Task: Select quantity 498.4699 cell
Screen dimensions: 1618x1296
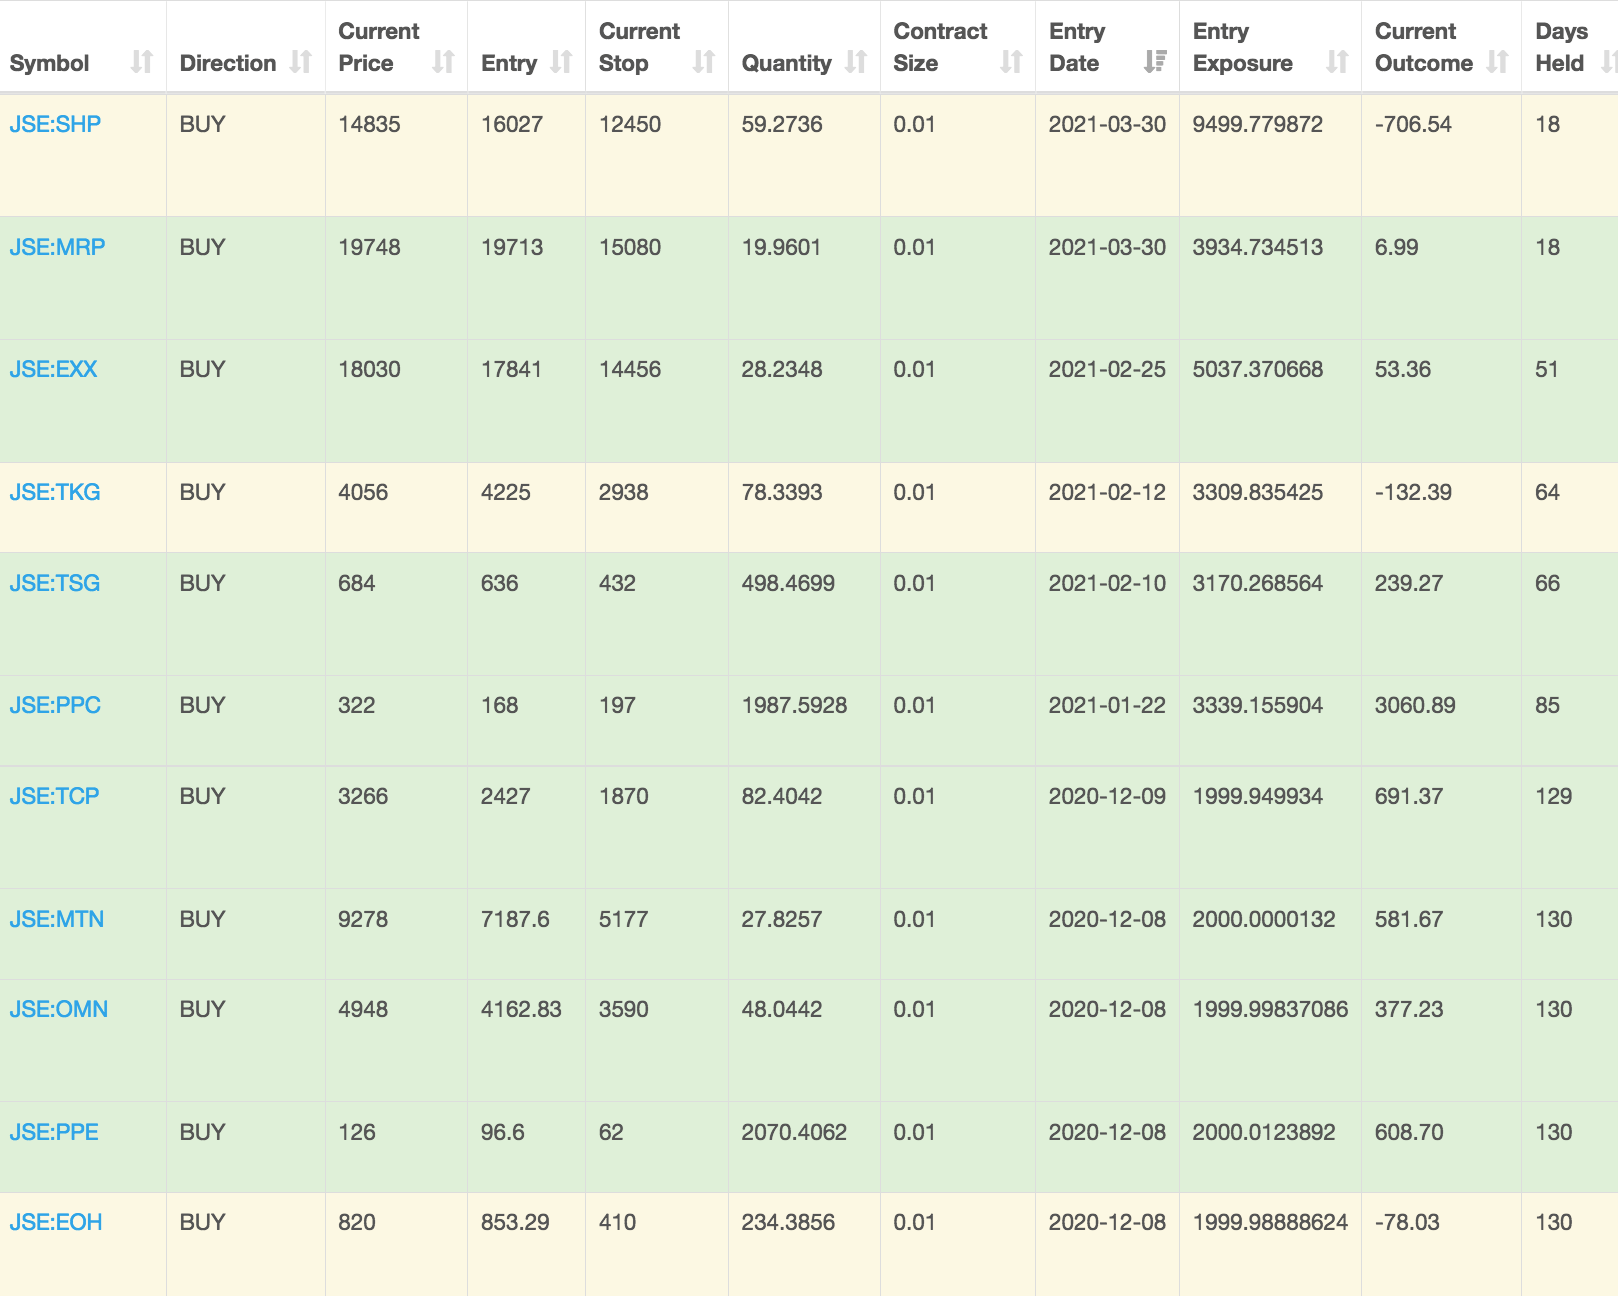Action: pos(788,583)
